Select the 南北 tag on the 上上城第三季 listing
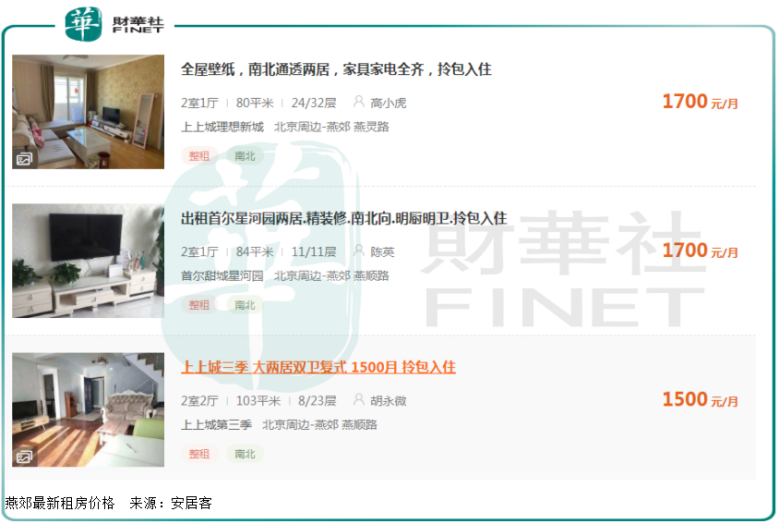Viewport: 778px width, 530px height. (x=245, y=454)
